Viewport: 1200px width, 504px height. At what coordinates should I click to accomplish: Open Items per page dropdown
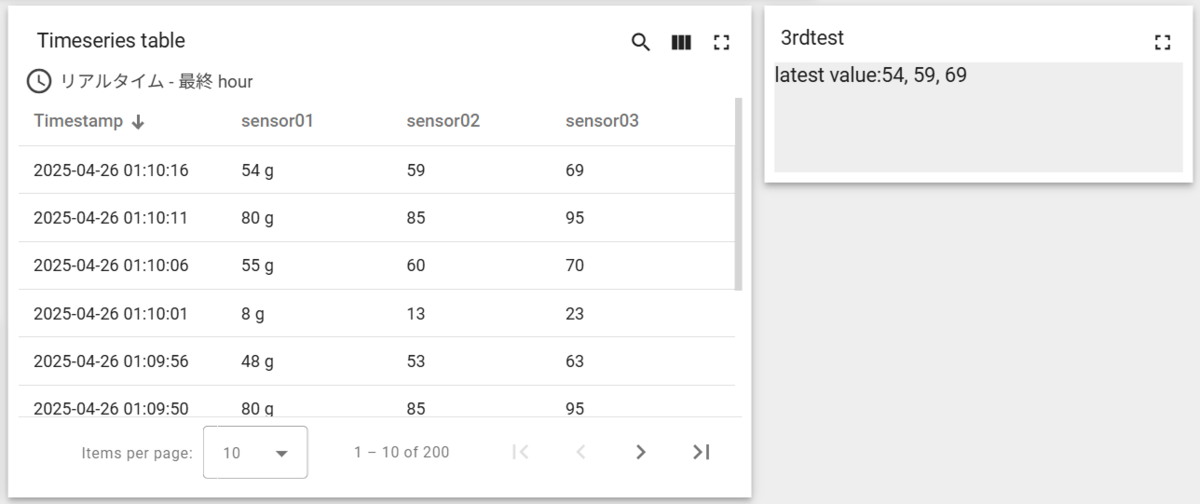point(255,452)
